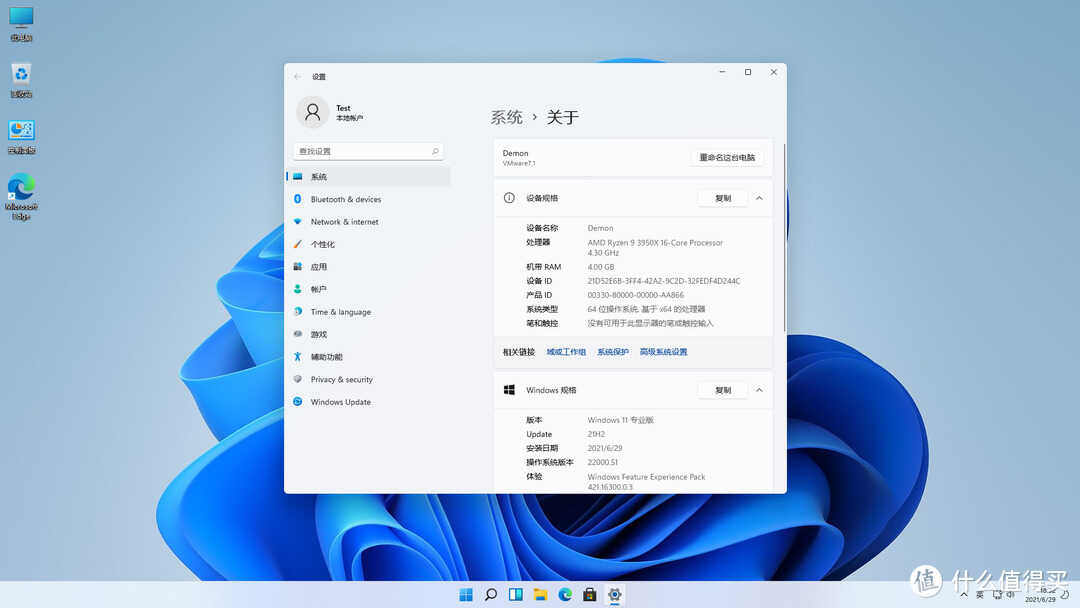Image resolution: width=1080 pixels, height=608 pixels.
Task: Copy device specs with 复制 button
Action: pyautogui.click(x=722, y=198)
